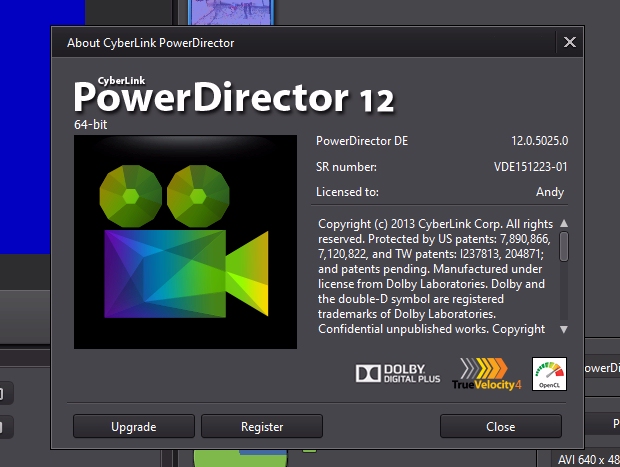Screen dimensions: 620x467
Task: Click the Dolby Digital Plus logo
Action: pyautogui.click(x=398, y=374)
